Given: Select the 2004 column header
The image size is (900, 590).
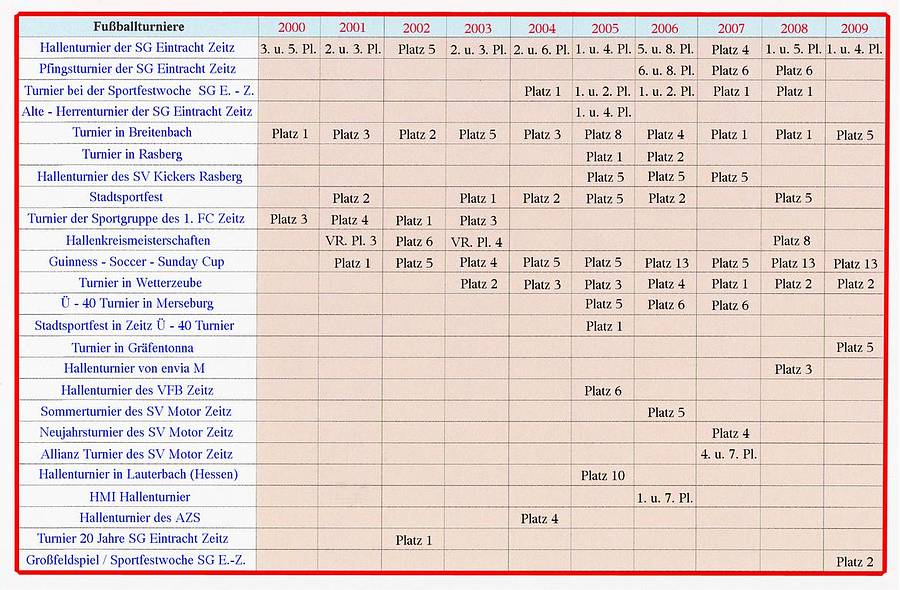Looking at the screenshot, I should pos(541,28).
